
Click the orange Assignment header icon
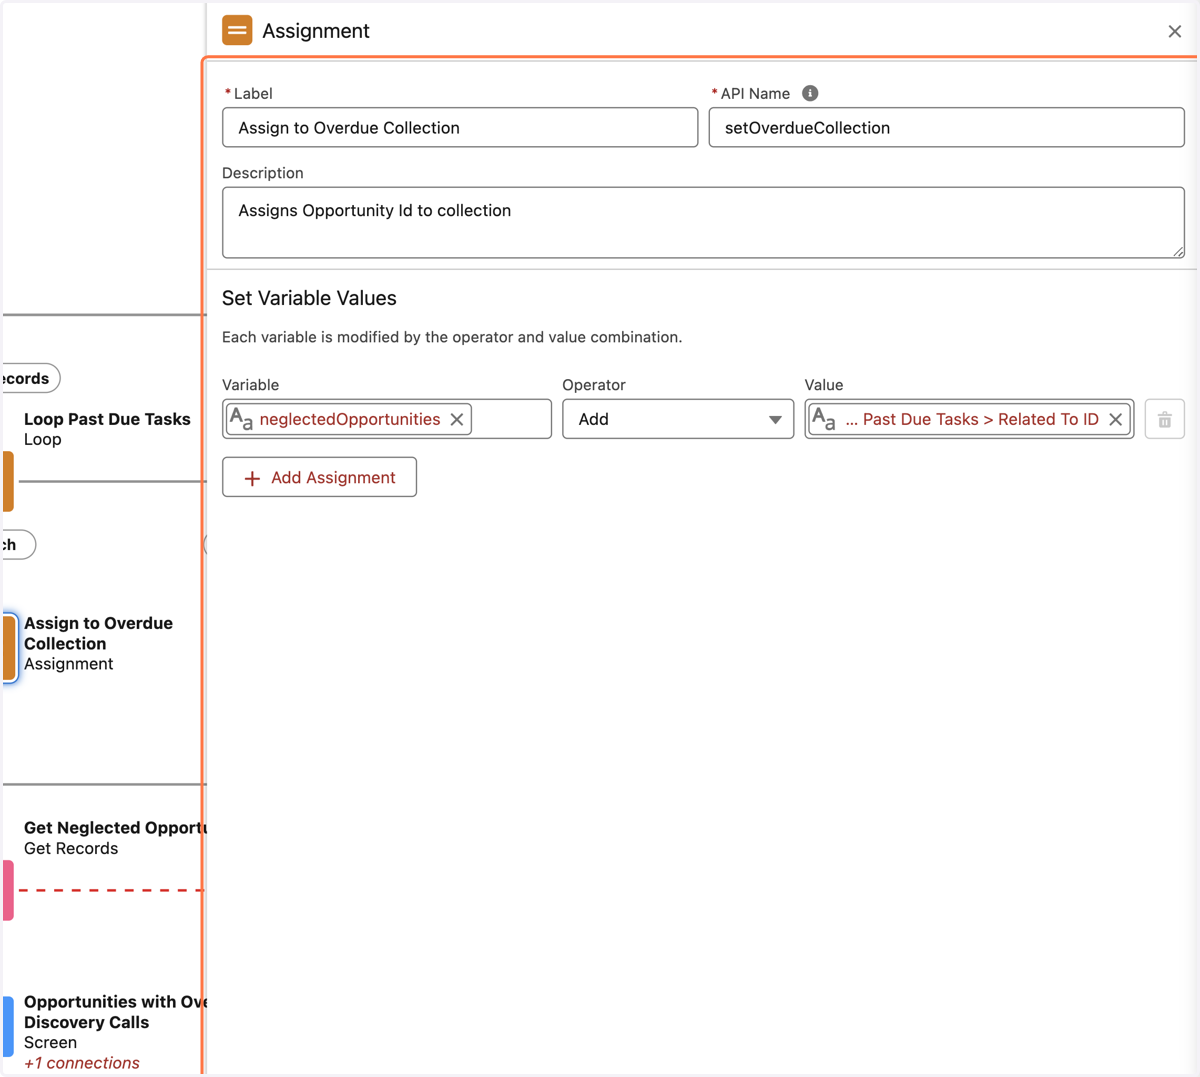coord(237,31)
